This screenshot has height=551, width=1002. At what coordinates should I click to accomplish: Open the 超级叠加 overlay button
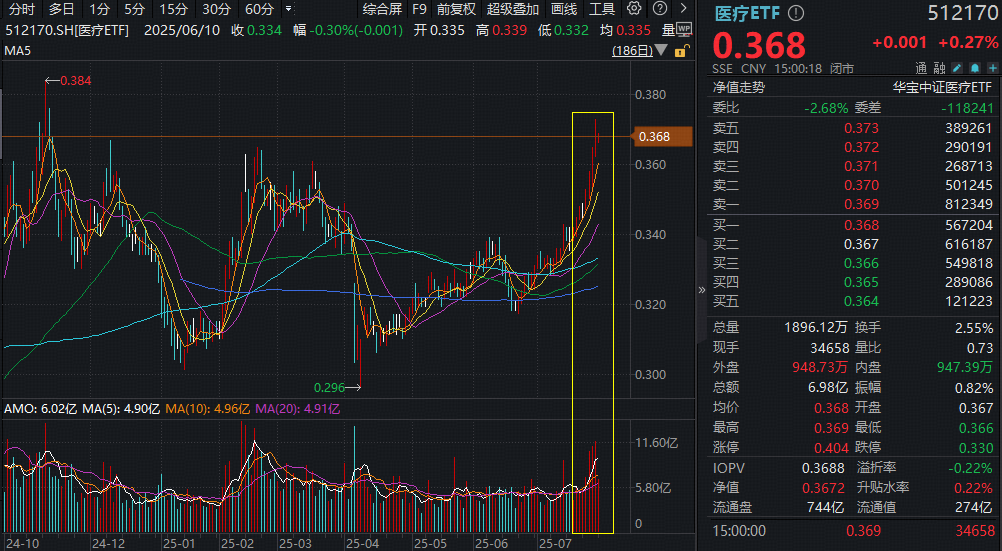[512, 9]
